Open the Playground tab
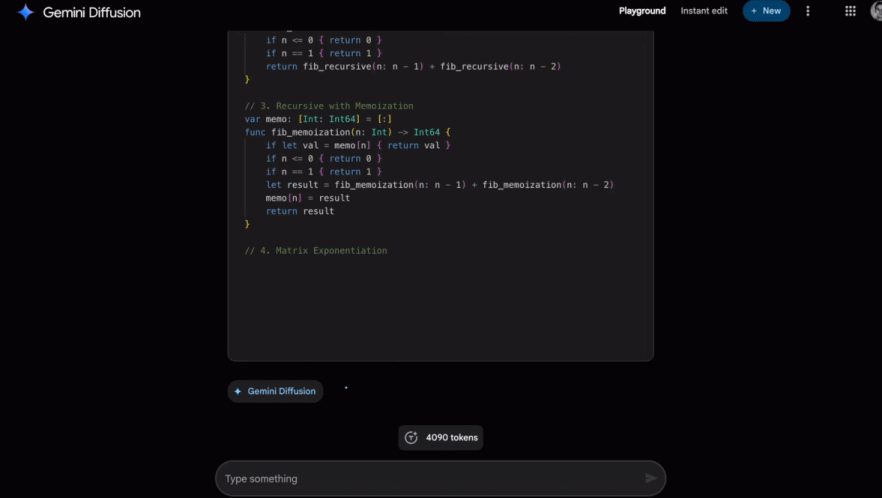Viewport: 882px width, 498px height. [642, 11]
